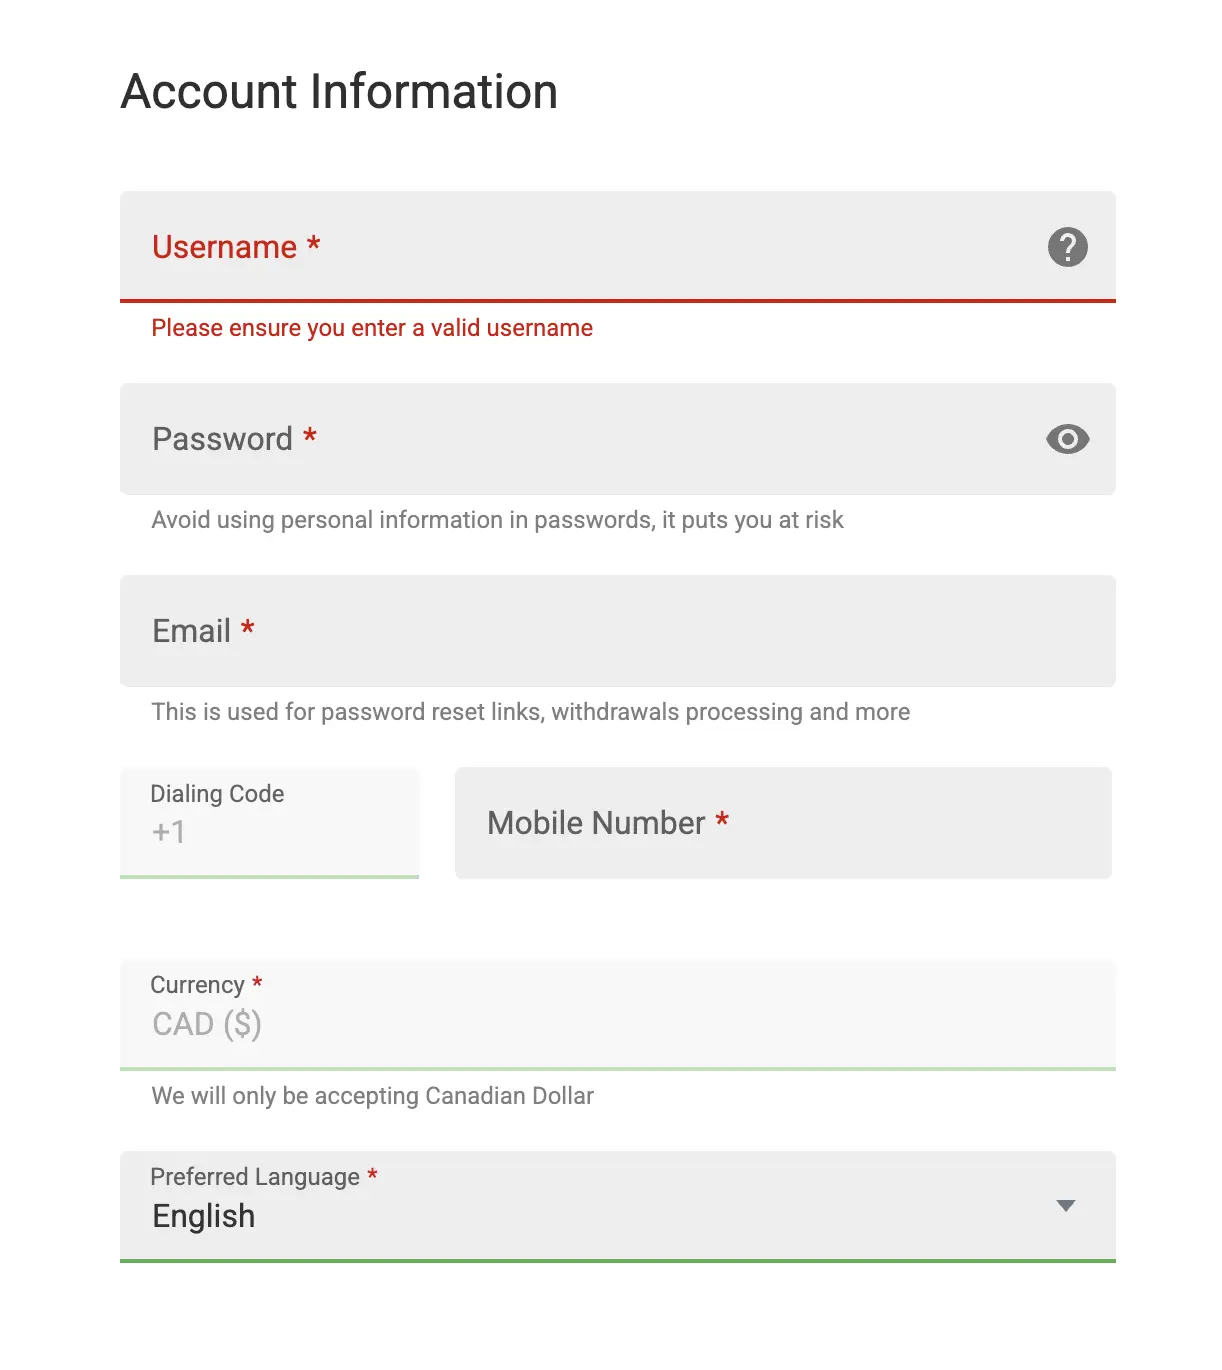Click the Mobile Number label text
This screenshot has width=1222, height=1370.
click(x=608, y=823)
